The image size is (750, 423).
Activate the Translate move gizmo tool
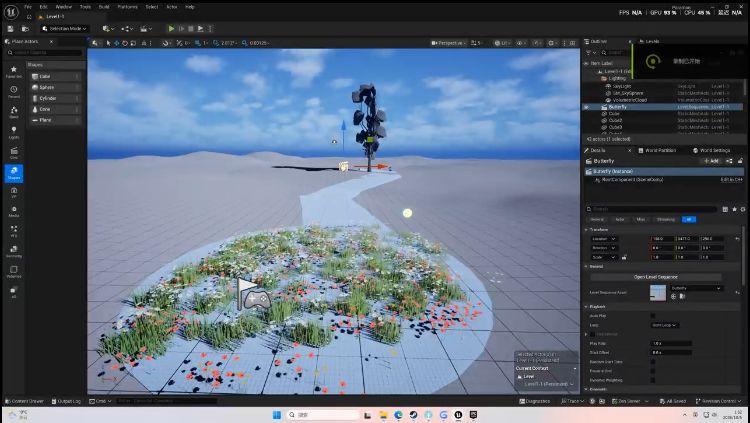click(116, 43)
